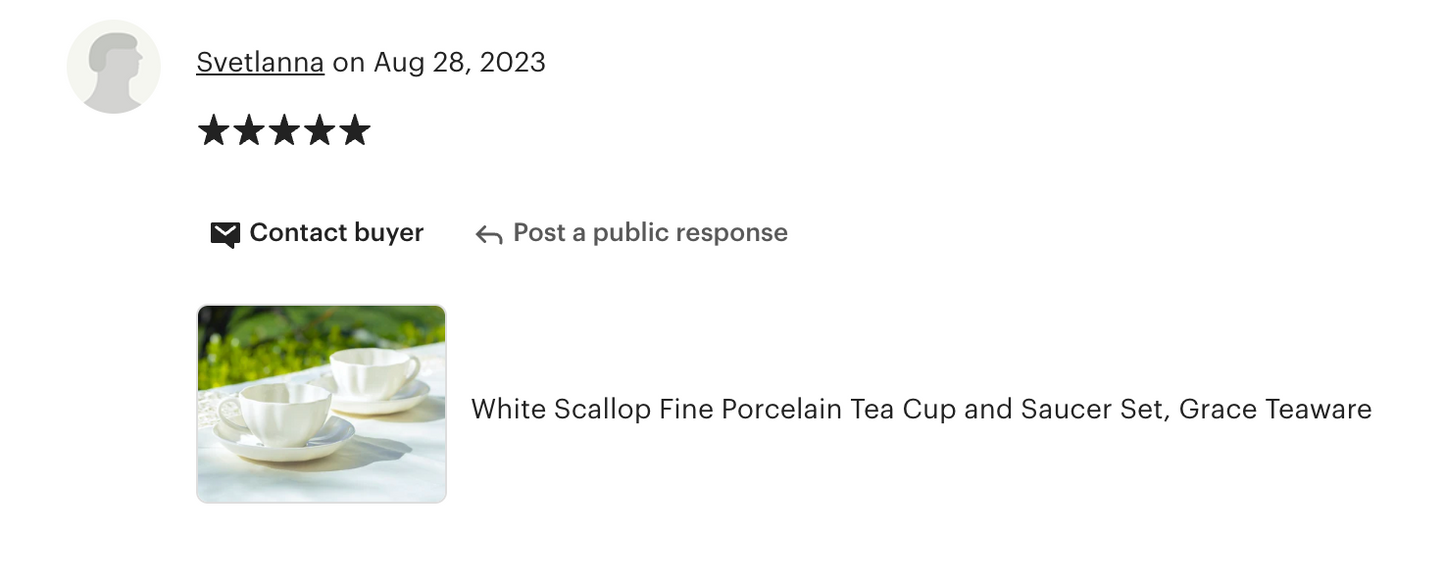This screenshot has width=1445, height=584.
Task: Open the White Scallop Tea Cup listing title
Action: [921, 409]
